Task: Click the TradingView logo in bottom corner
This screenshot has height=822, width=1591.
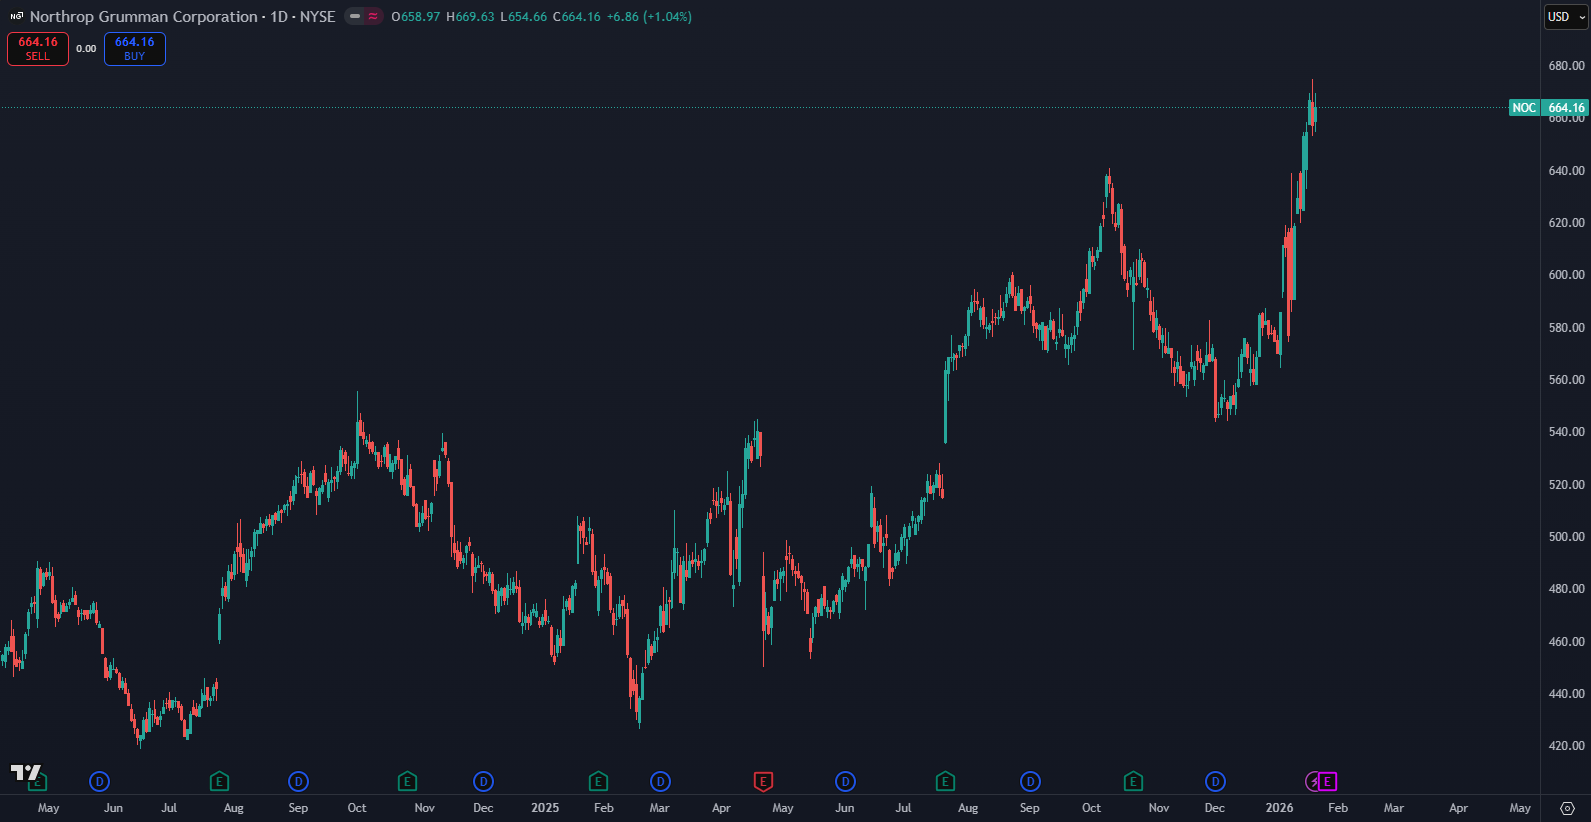Action: coord(25,772)
